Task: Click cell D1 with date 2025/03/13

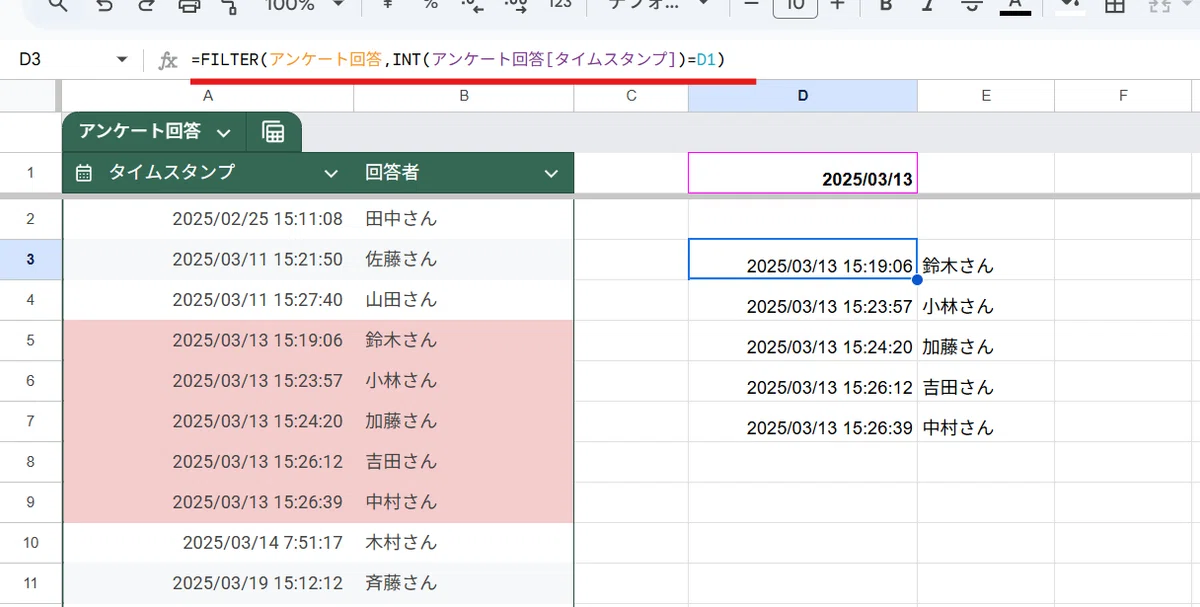Action: [803, 173]
